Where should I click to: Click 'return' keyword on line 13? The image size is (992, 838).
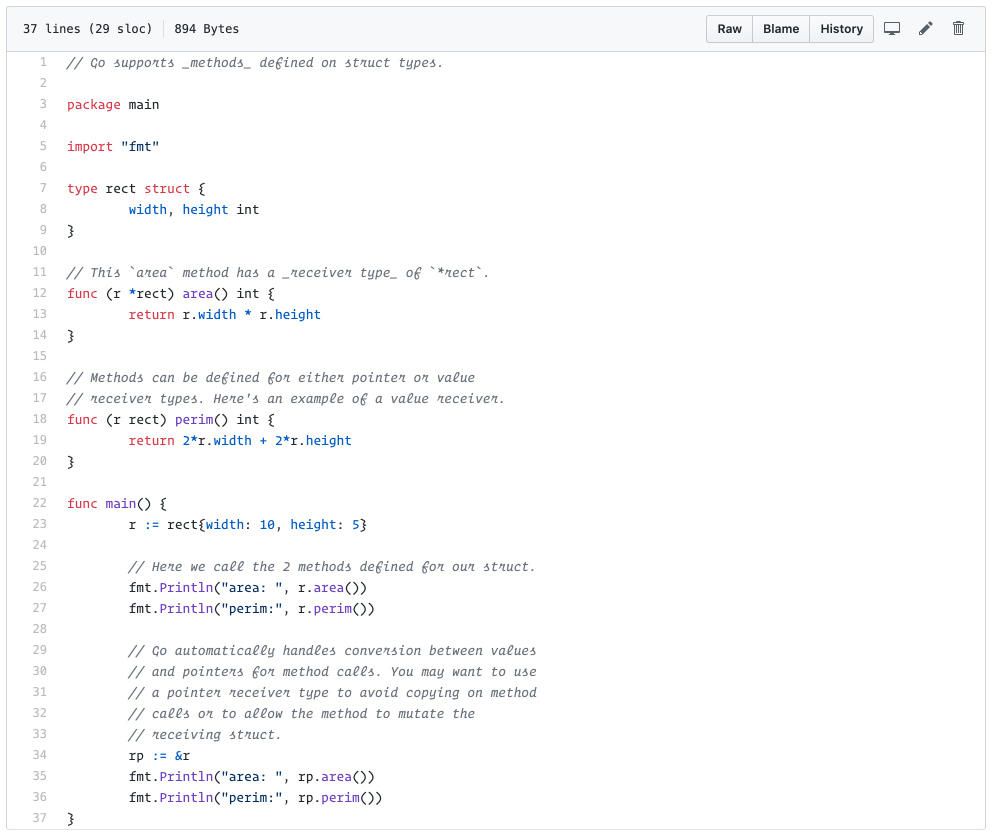151,314
